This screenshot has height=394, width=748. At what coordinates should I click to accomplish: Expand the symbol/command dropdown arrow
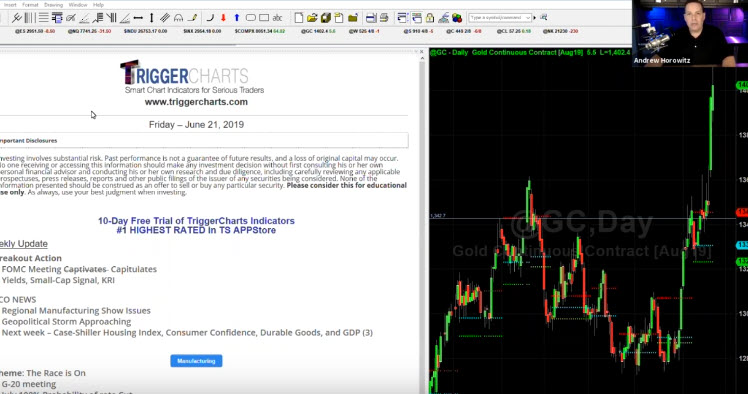528,18
